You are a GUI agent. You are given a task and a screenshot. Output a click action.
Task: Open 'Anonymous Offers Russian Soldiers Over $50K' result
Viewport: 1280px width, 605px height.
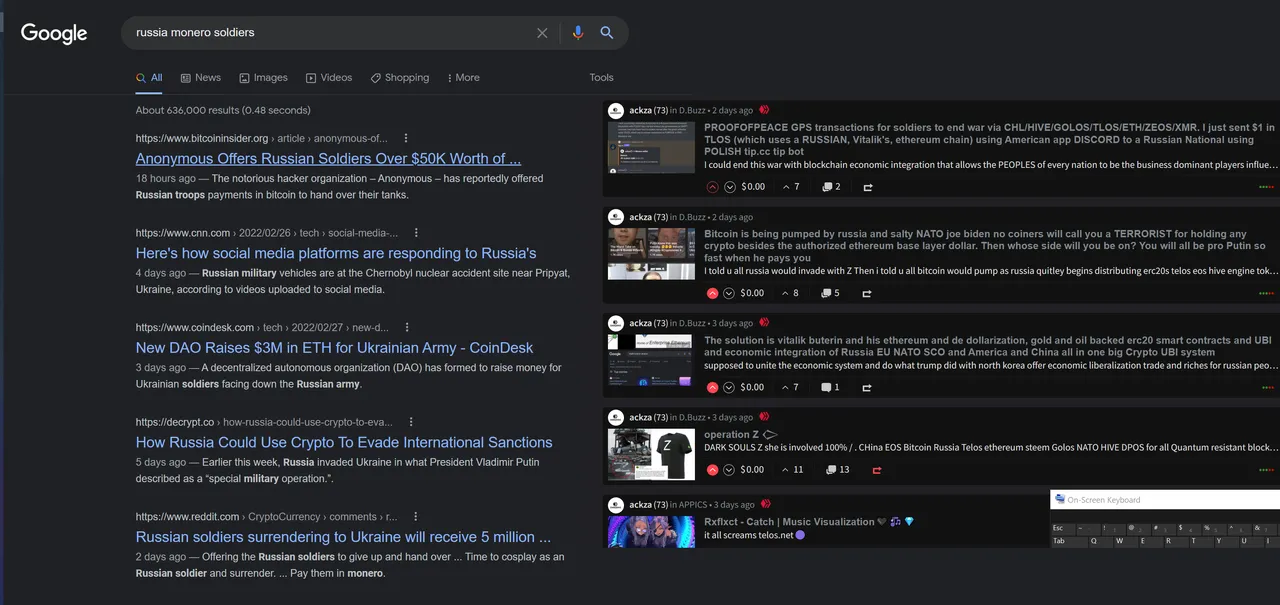(328, 159)
